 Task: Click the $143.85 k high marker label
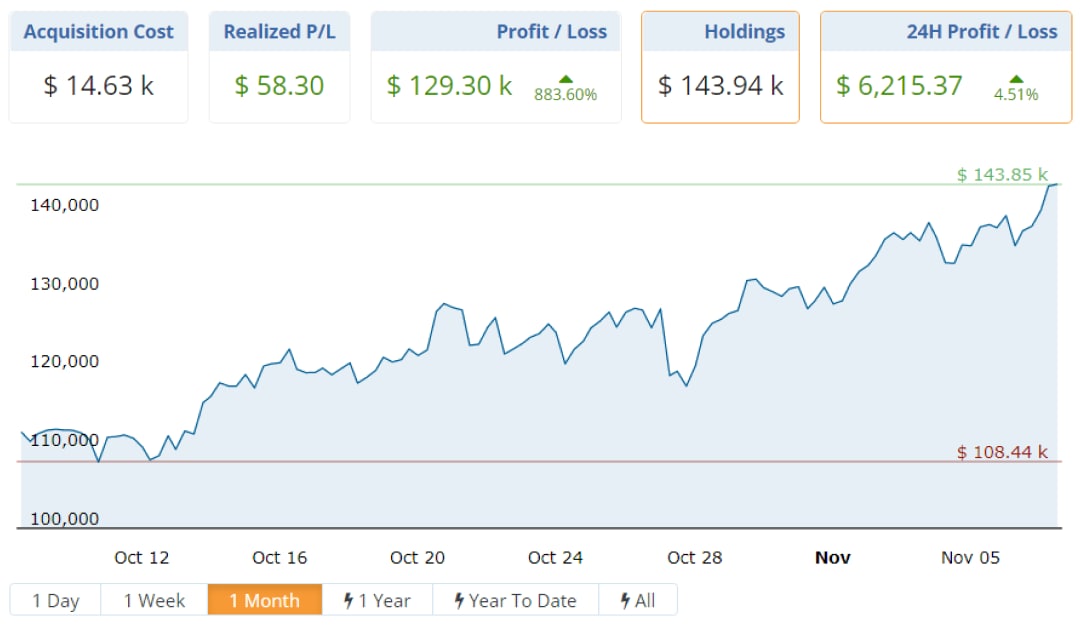tap(1002, 175)
